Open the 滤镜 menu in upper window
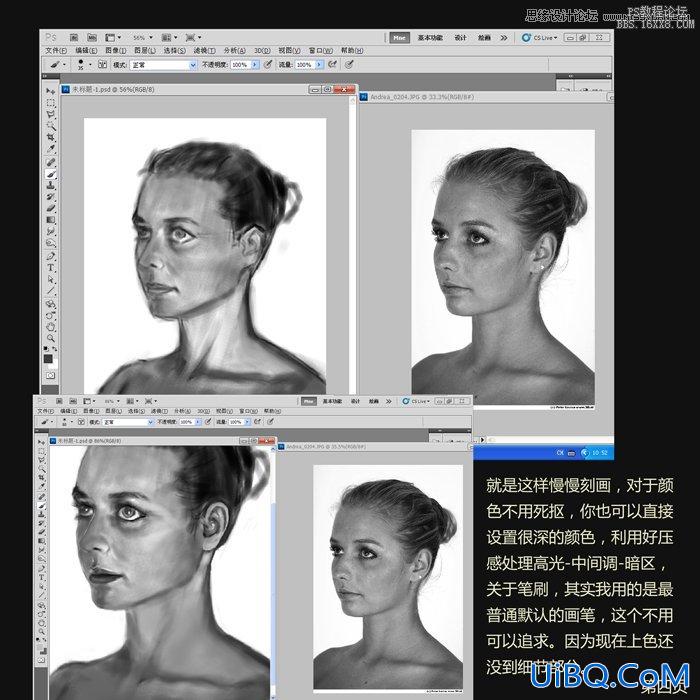The width and height of the screenshot is (700, 700). tap(204, 51)
